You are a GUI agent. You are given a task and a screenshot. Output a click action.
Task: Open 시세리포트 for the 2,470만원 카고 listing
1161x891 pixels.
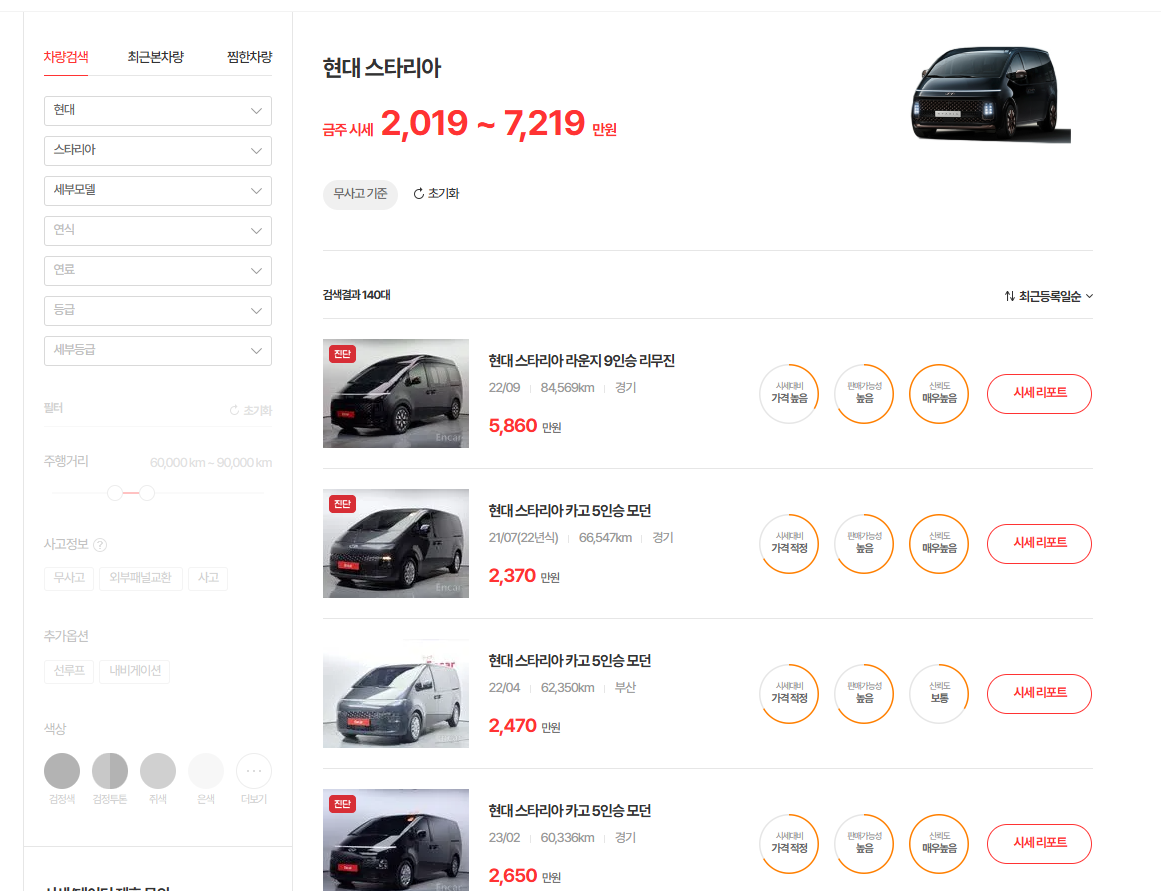(1040, 694)
